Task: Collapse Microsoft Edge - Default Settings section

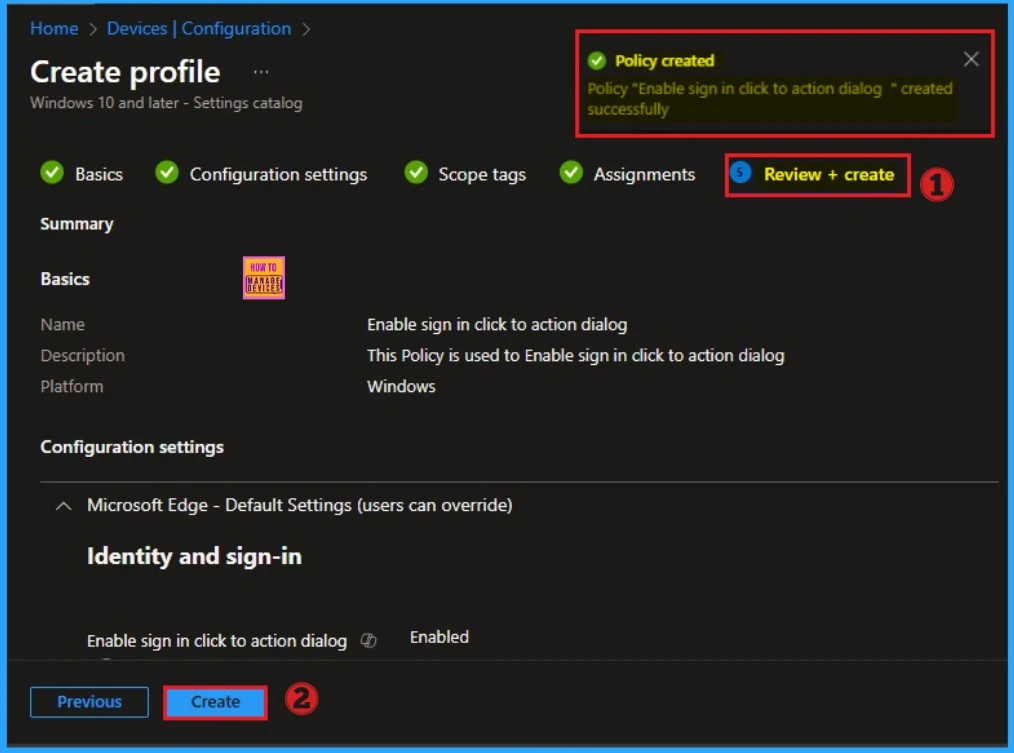Action: coord(63,506)
